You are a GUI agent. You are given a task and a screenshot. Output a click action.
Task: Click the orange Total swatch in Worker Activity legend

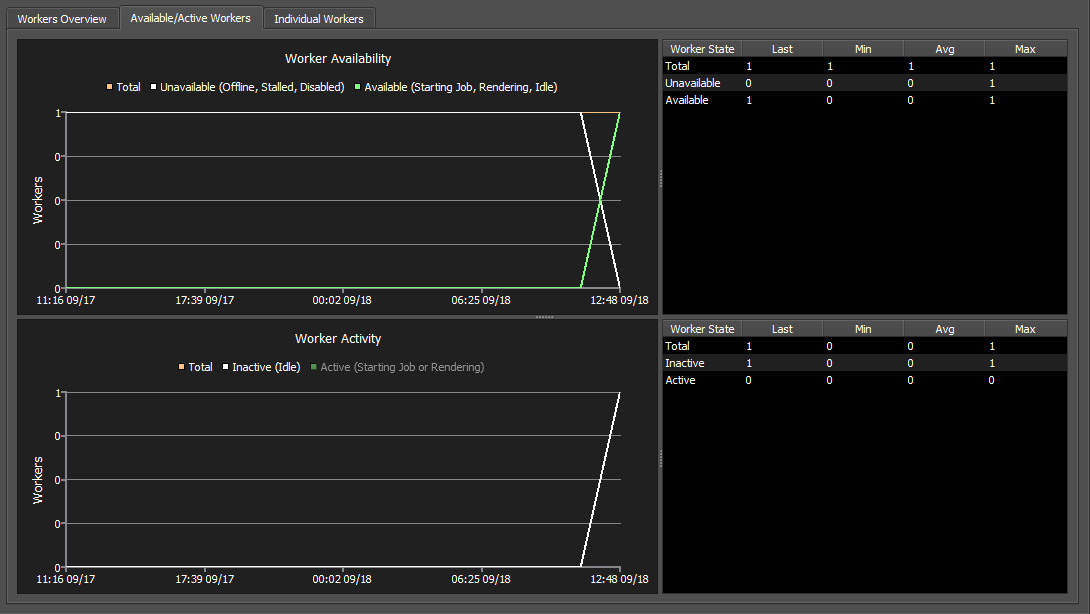pos(181,367)
